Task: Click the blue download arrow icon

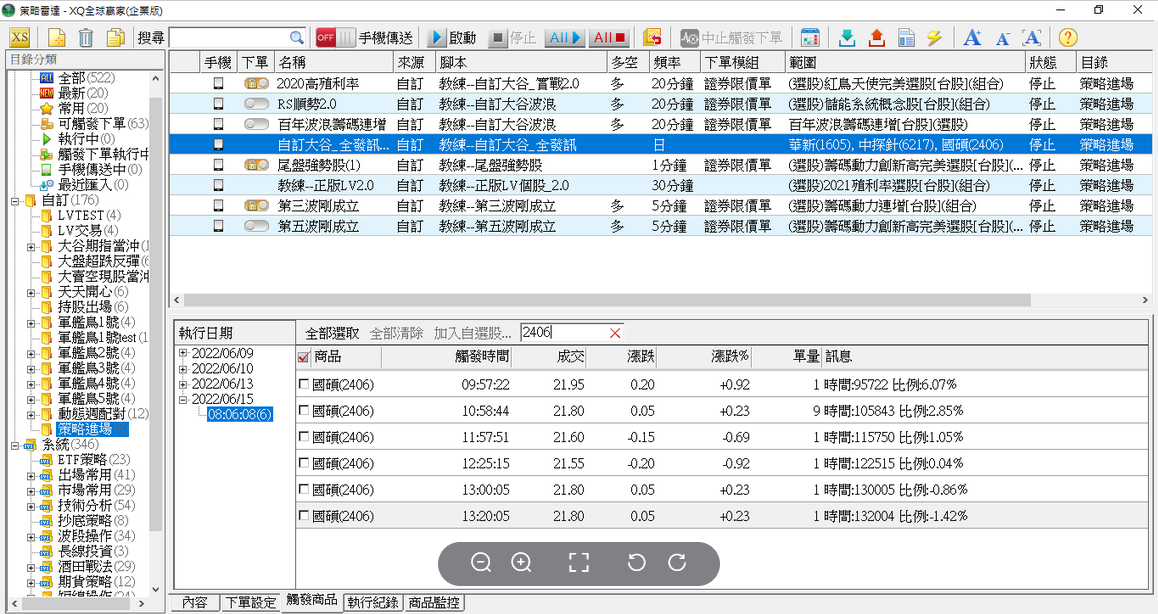Action: [847, 38]
